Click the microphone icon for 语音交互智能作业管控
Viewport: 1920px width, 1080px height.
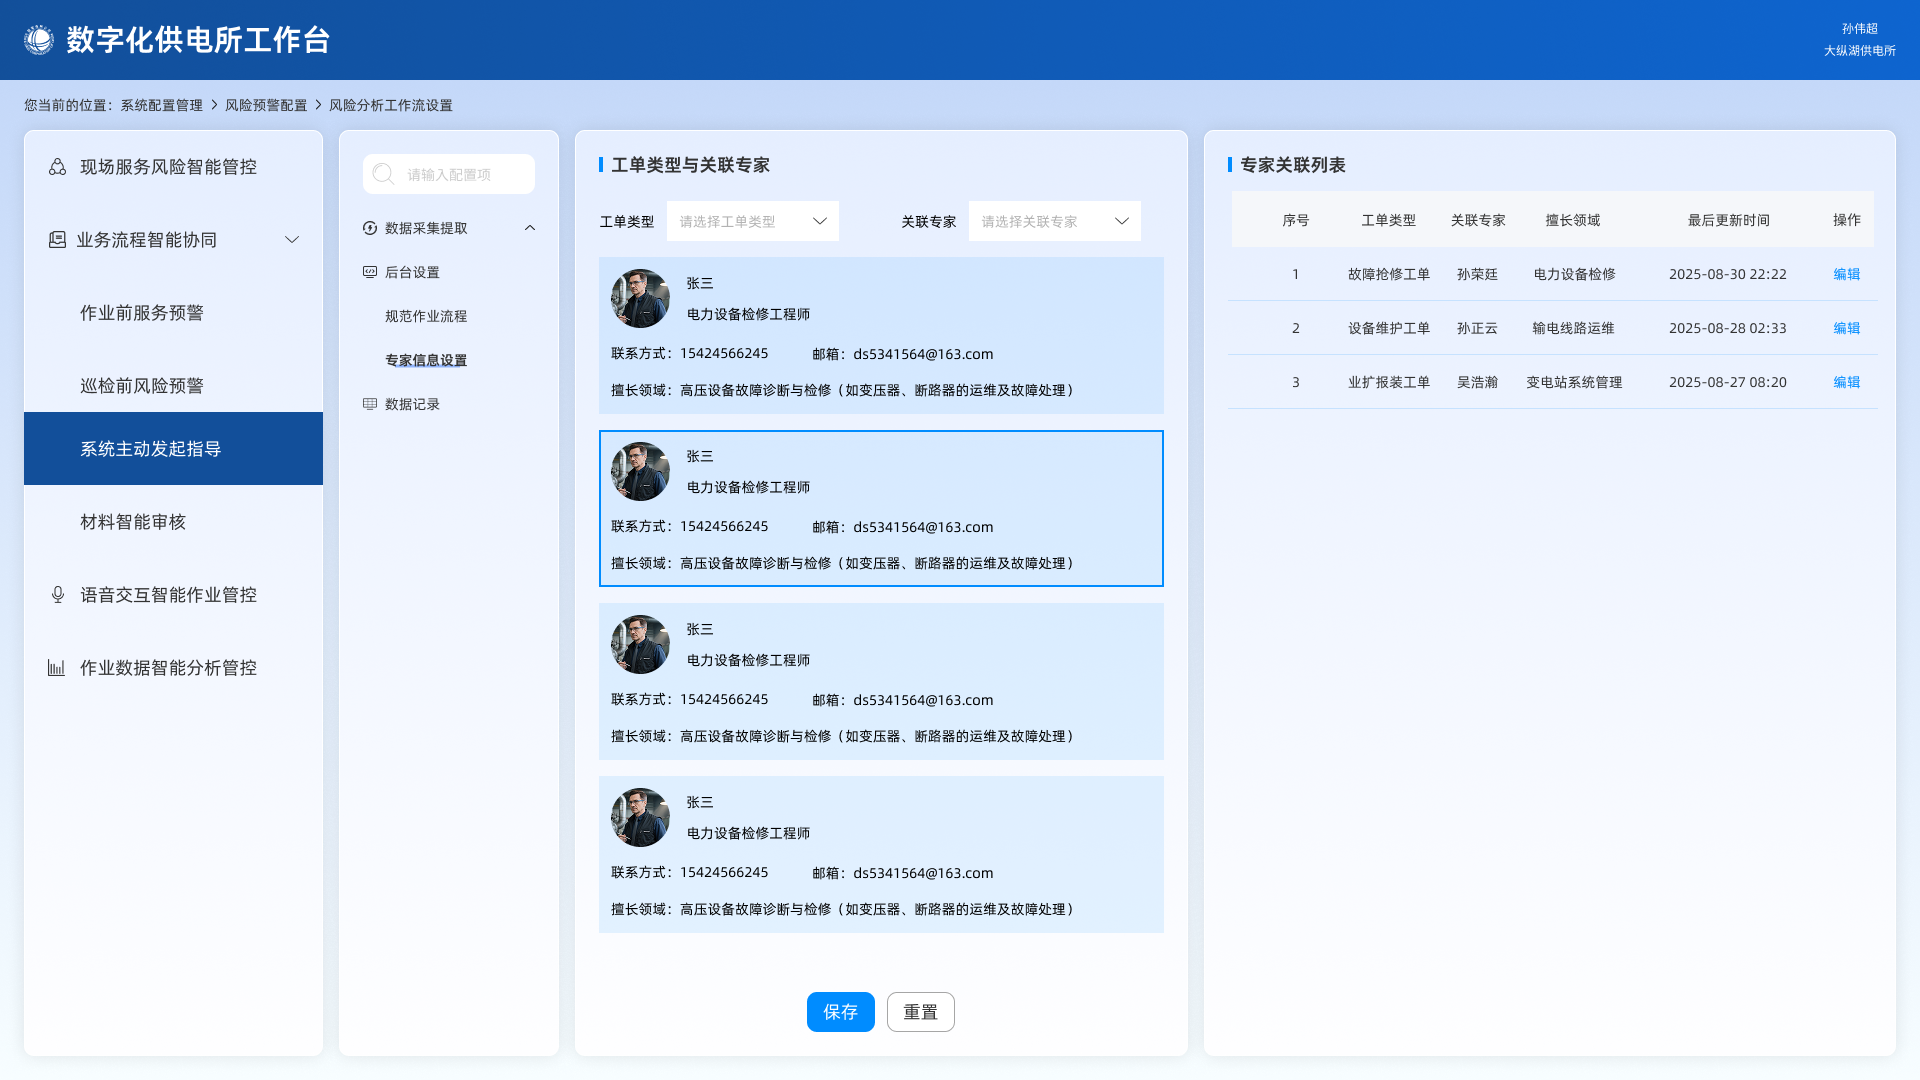(x=58, y=595)
